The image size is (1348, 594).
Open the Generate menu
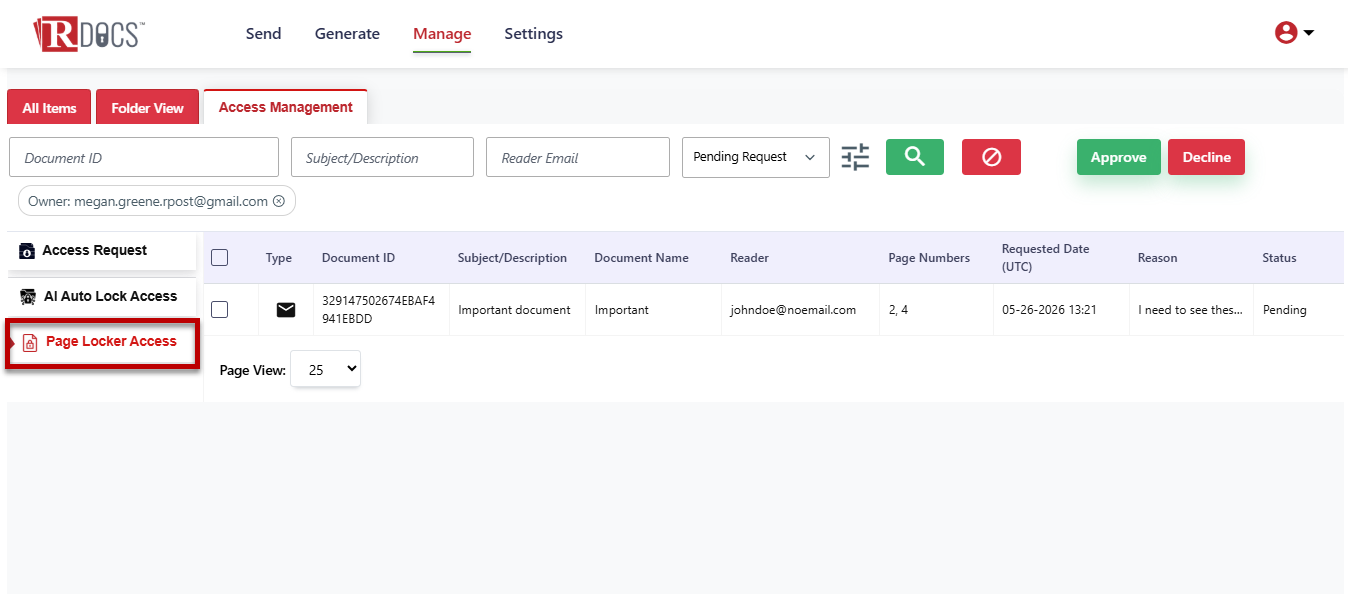pyautogui.click(x=347, y=33)
